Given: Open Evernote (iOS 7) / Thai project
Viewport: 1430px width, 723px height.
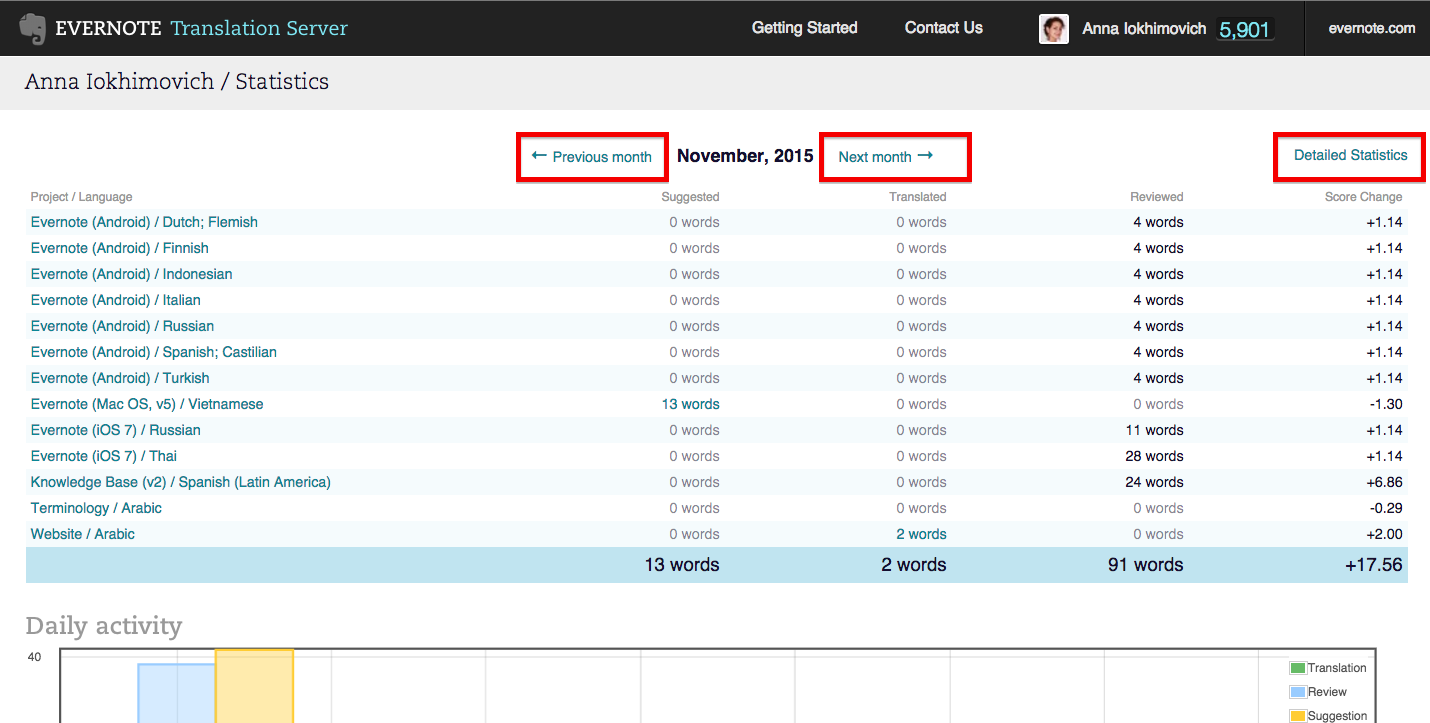Looking at the screenshot, I should pos(103,456).
